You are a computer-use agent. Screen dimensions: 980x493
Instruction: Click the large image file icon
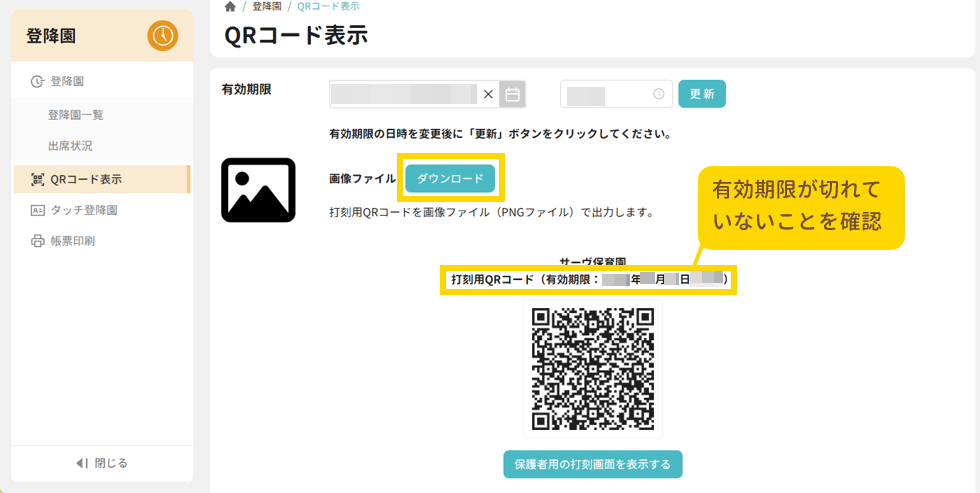tap(258, 190)
